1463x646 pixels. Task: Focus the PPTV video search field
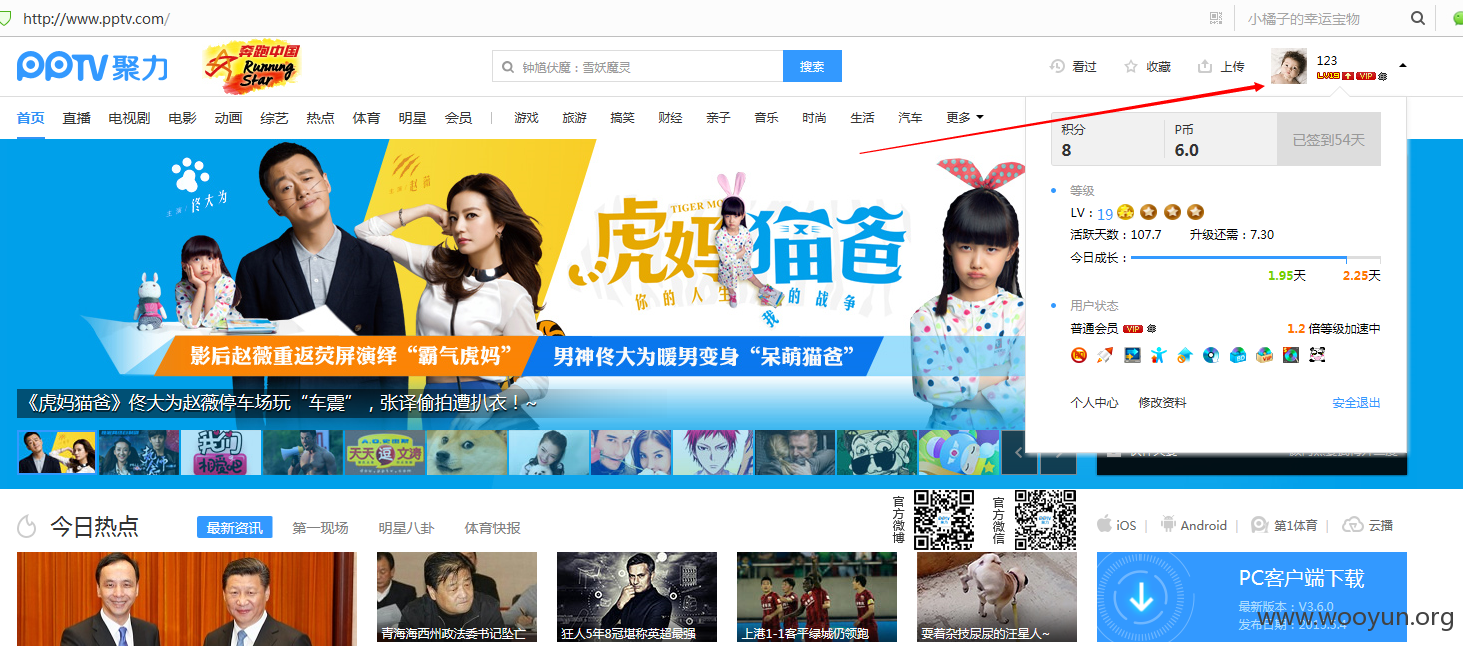tap(638, 67)
